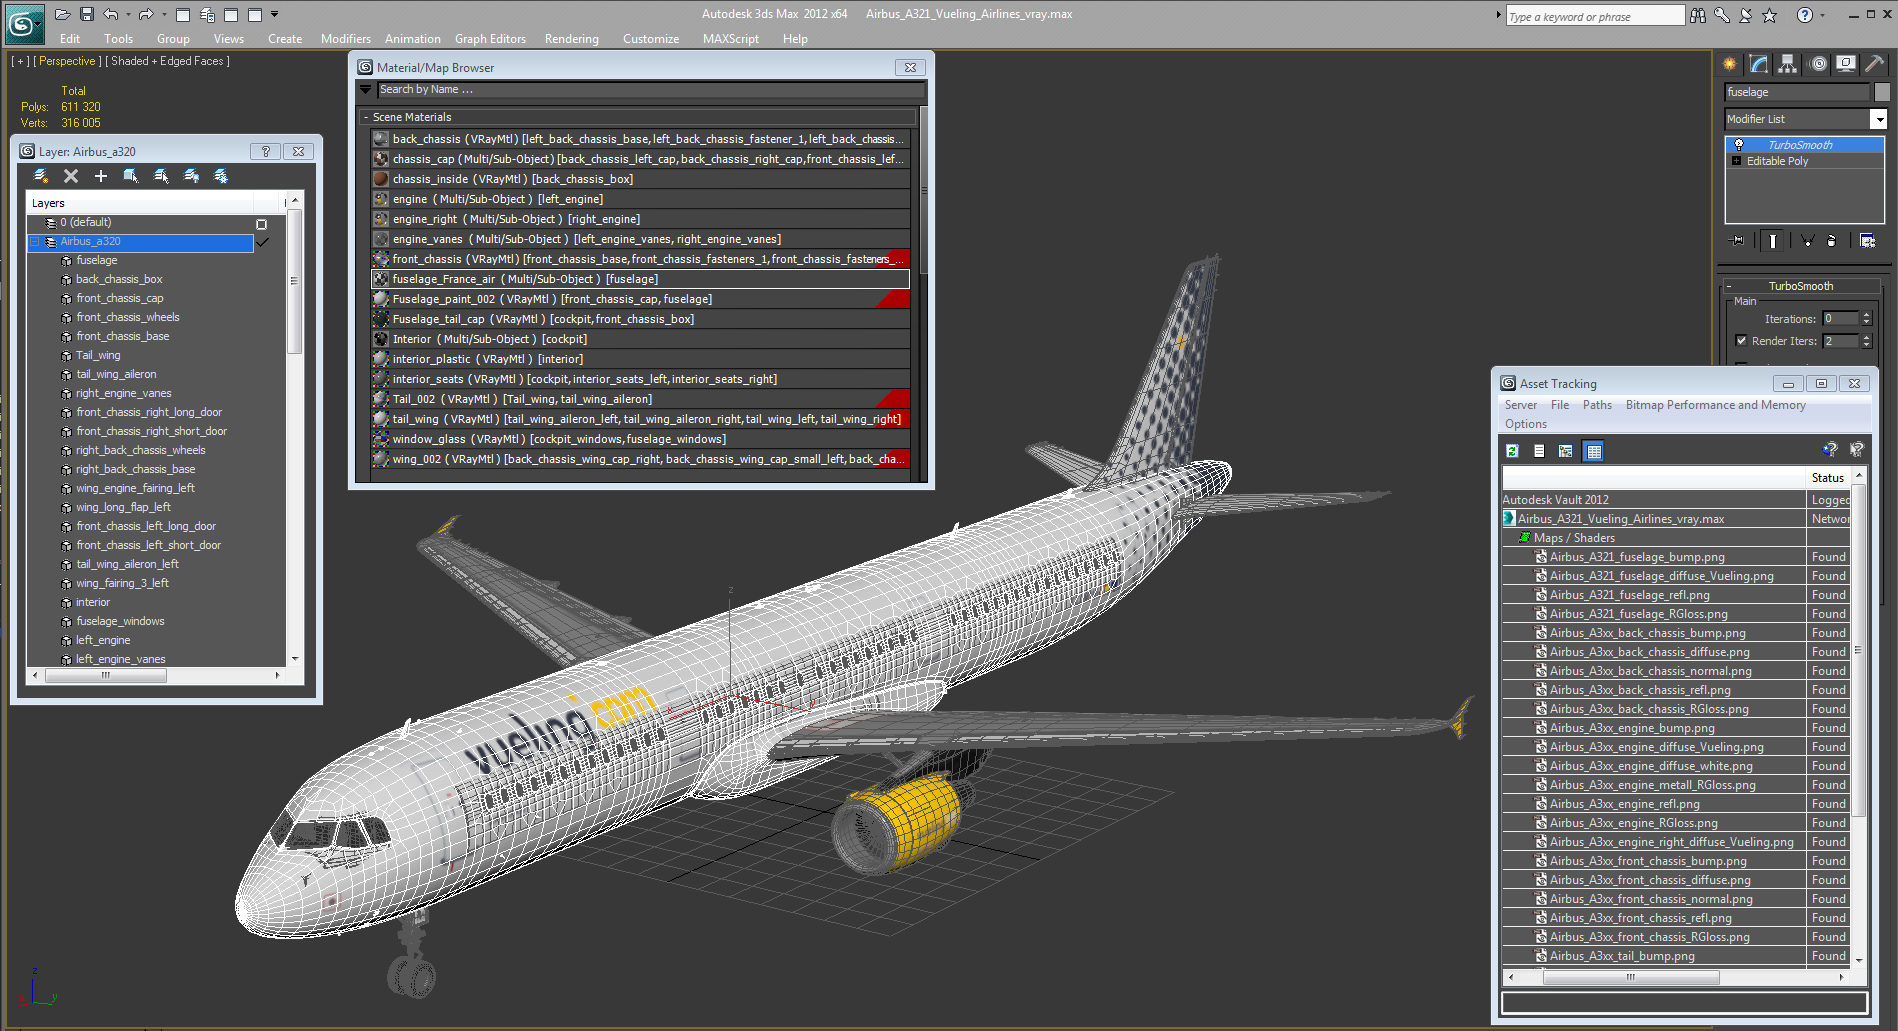Delete highlighted layers with the X icon
Viewport: 1898px width, 1031px height.
[x=71, y=176]
